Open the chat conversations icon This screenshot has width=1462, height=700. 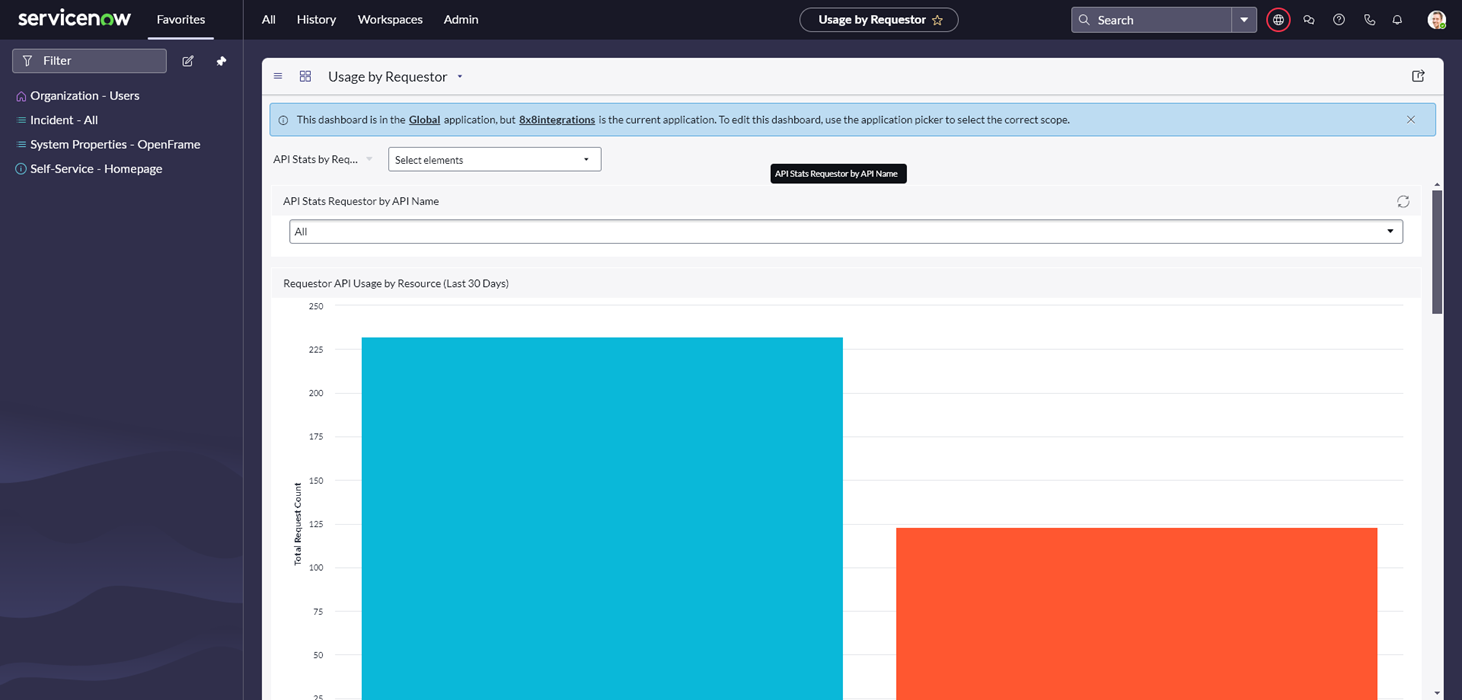[x=1309, y=20]
